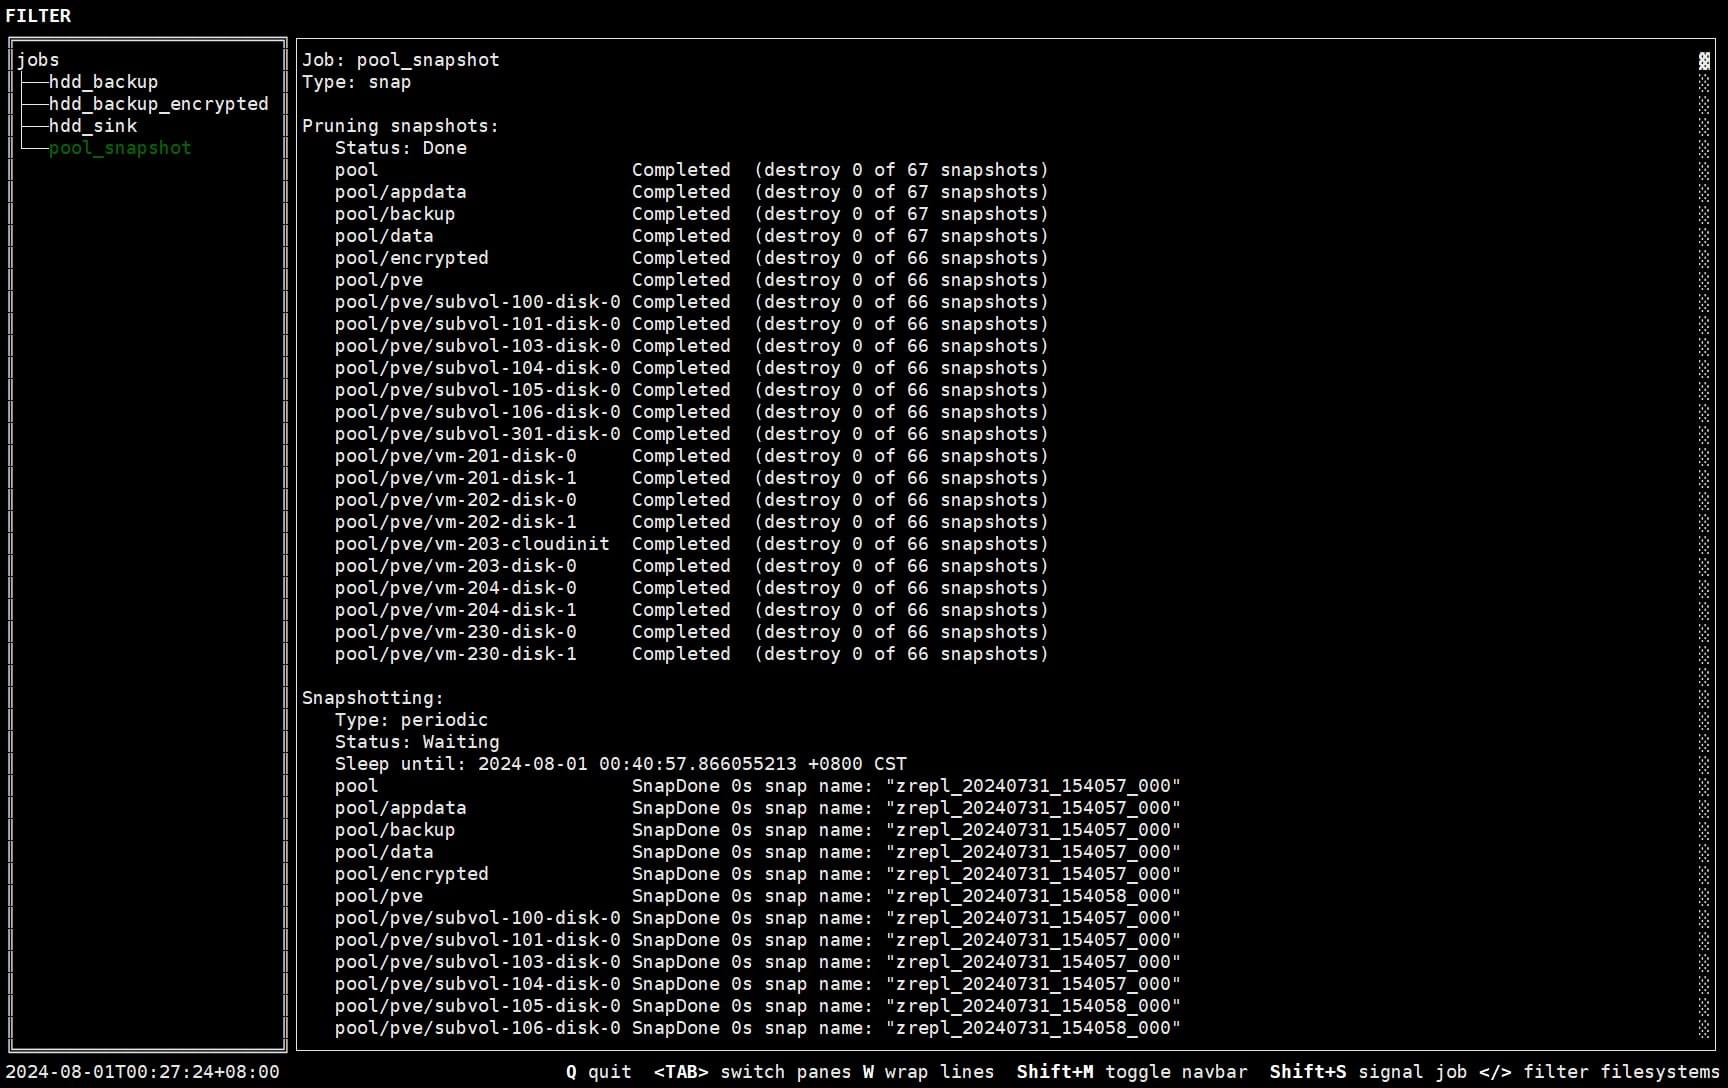Expand the Snapshotting section

(x=372, y=697)
